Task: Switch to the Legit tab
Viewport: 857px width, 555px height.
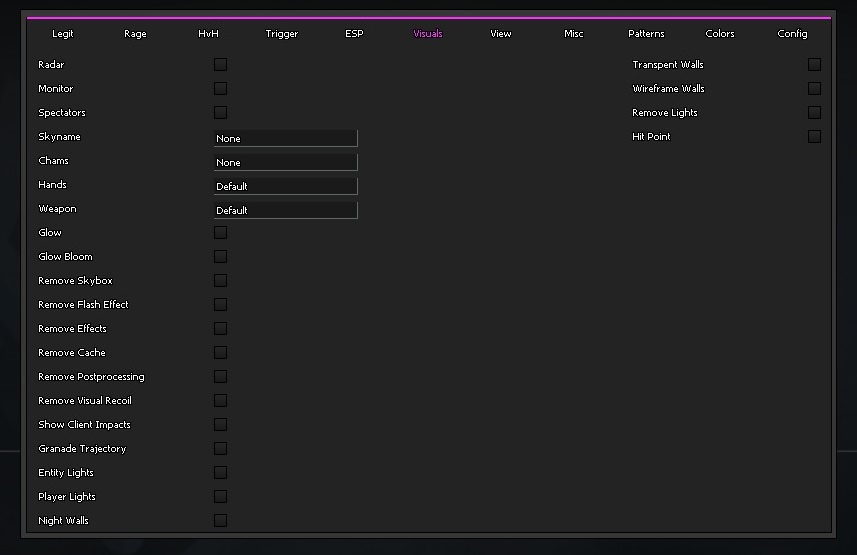Action: pos(63,34)
